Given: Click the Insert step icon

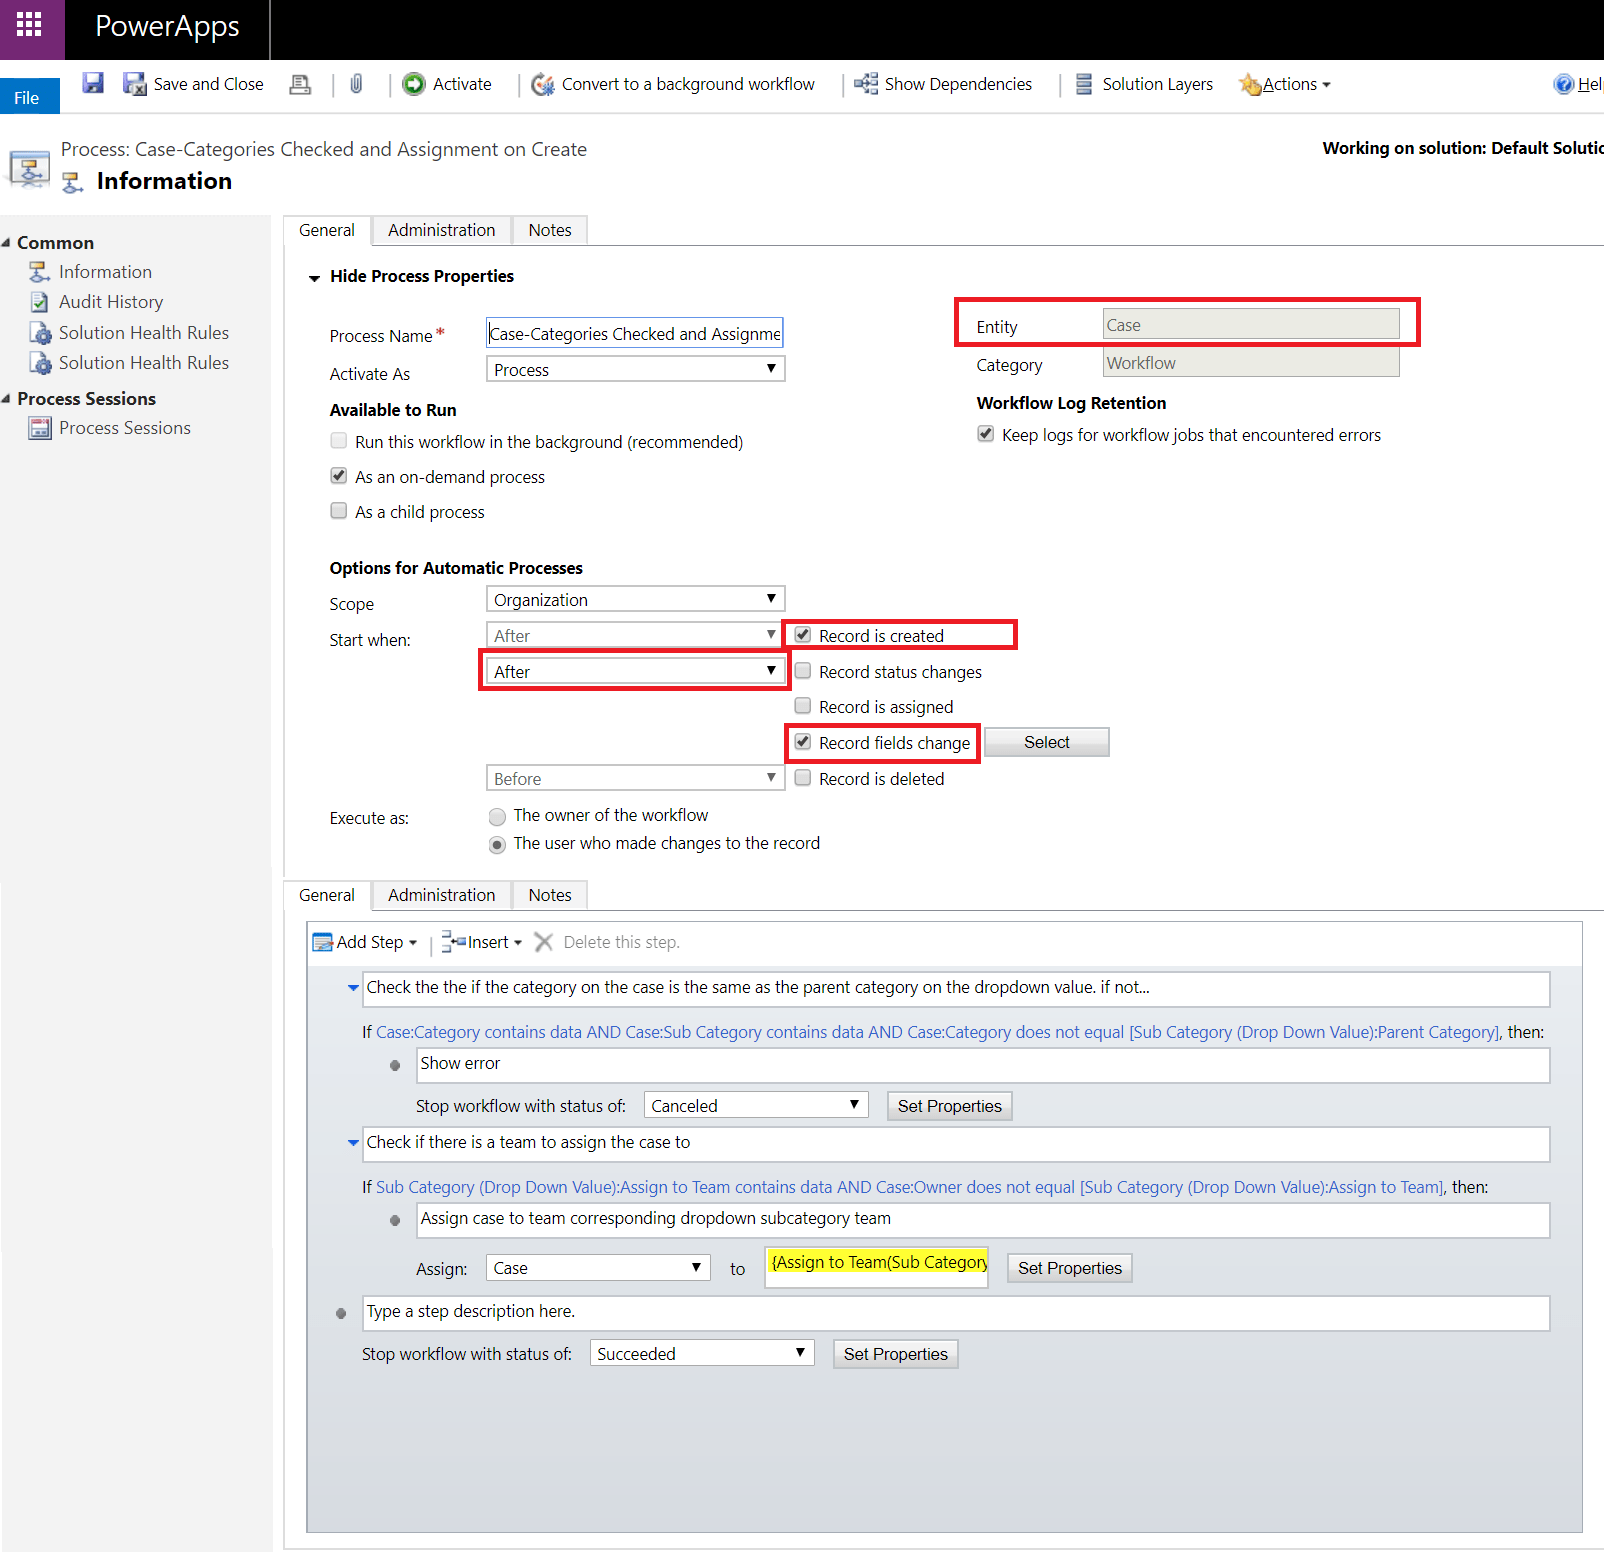Looking at the screenshot, I should 454,942.
